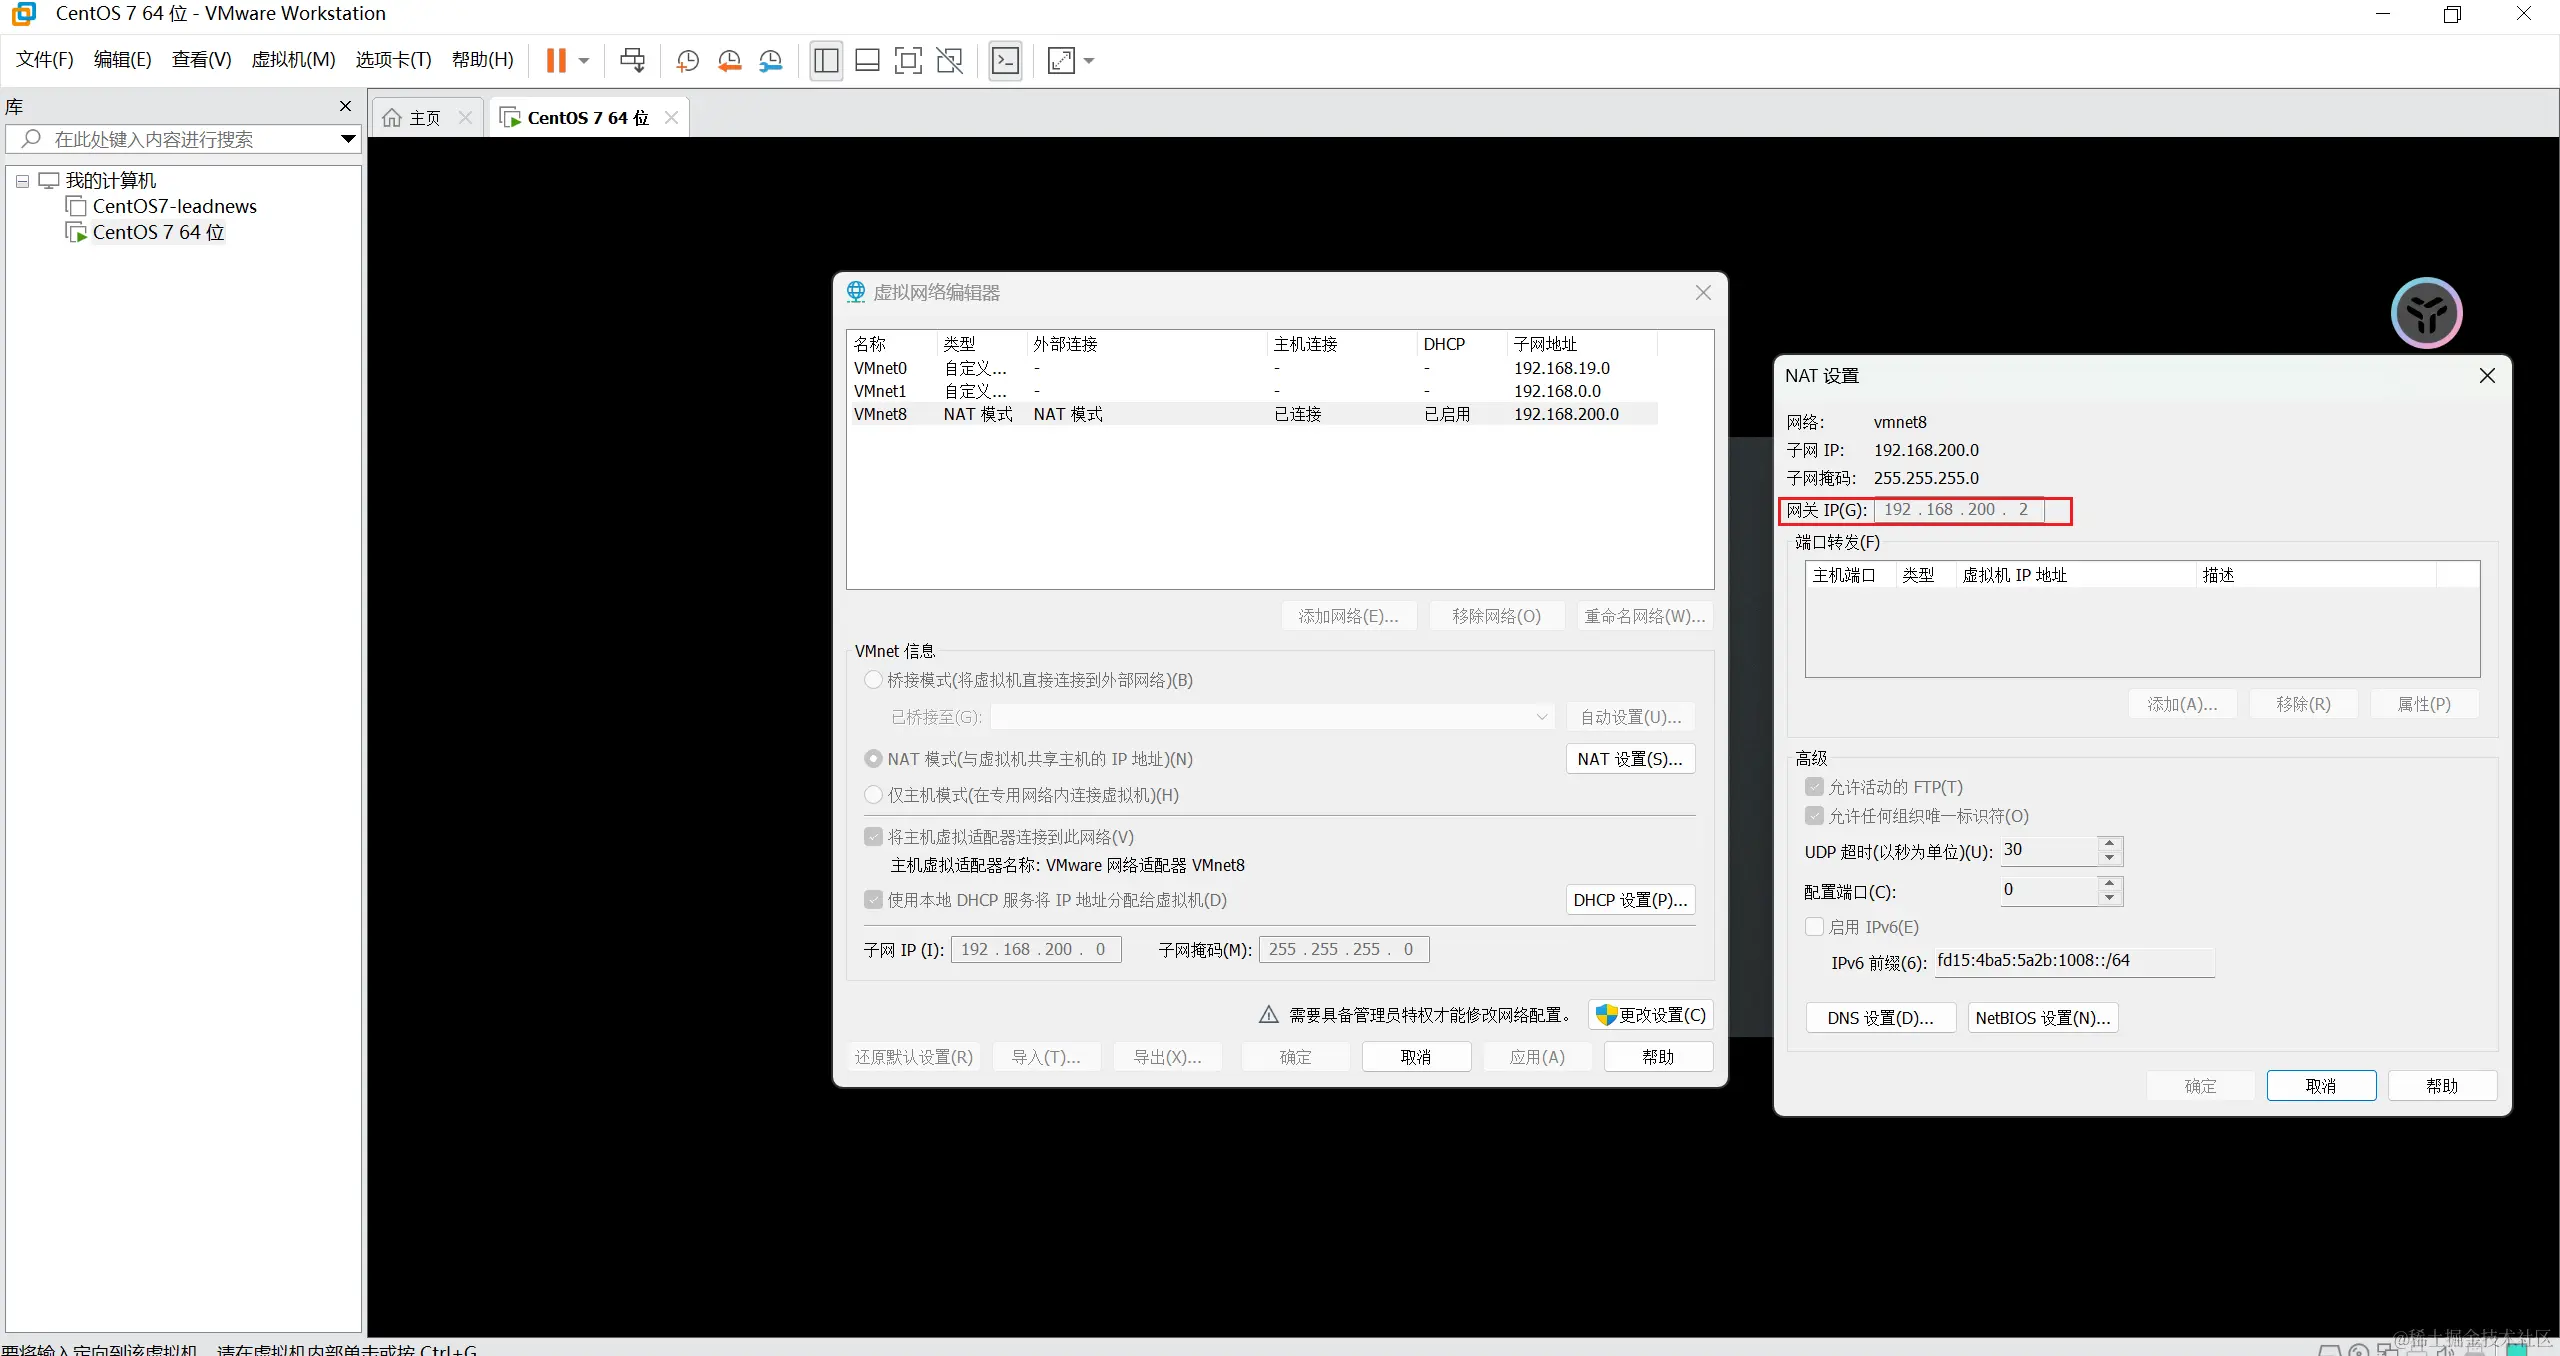Select the bridged mode radio button
The width and height of the screenshot is (2560, 1356).
click(873, 680)
